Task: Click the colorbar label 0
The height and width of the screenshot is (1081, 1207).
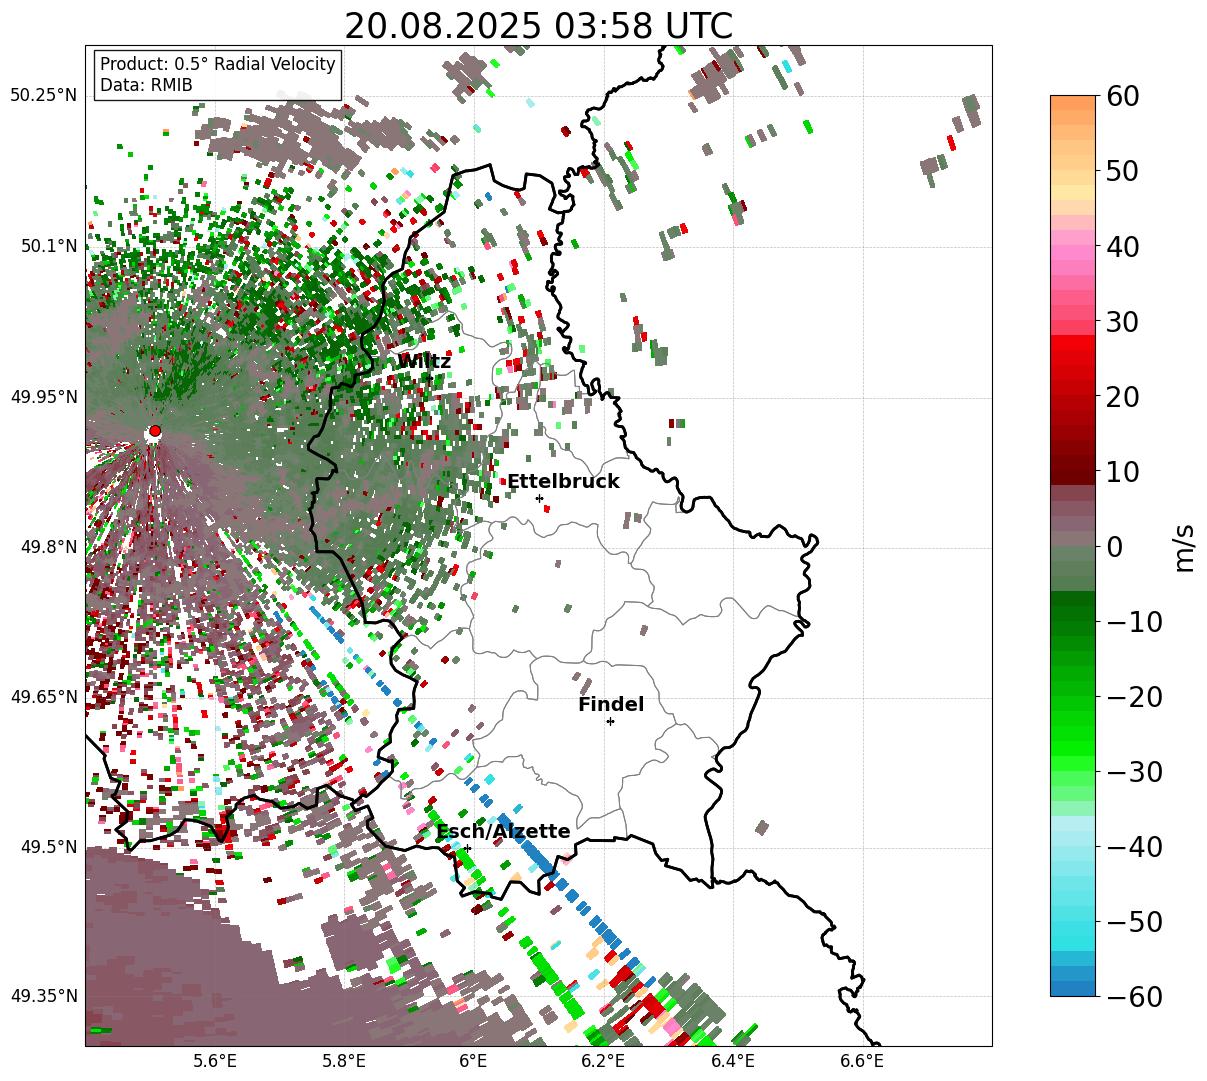Action: [1113, 546]
